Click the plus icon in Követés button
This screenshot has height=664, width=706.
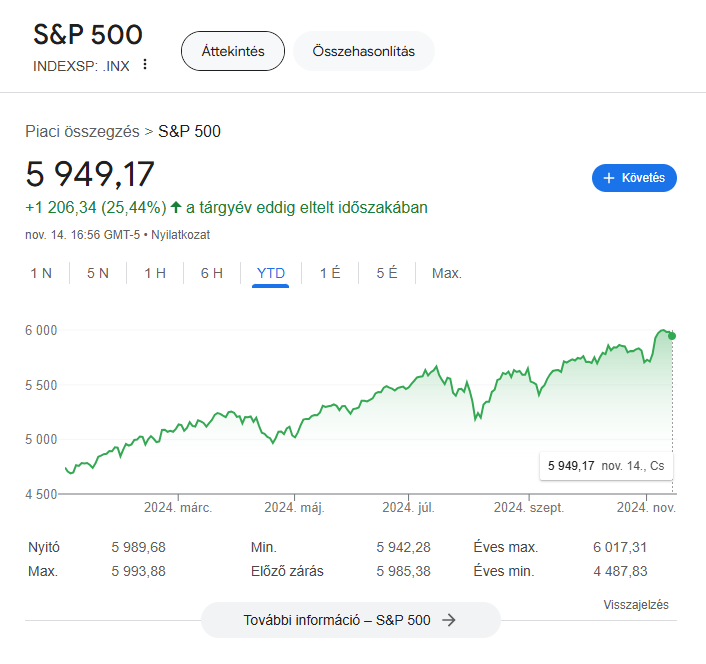coord(609,178)
